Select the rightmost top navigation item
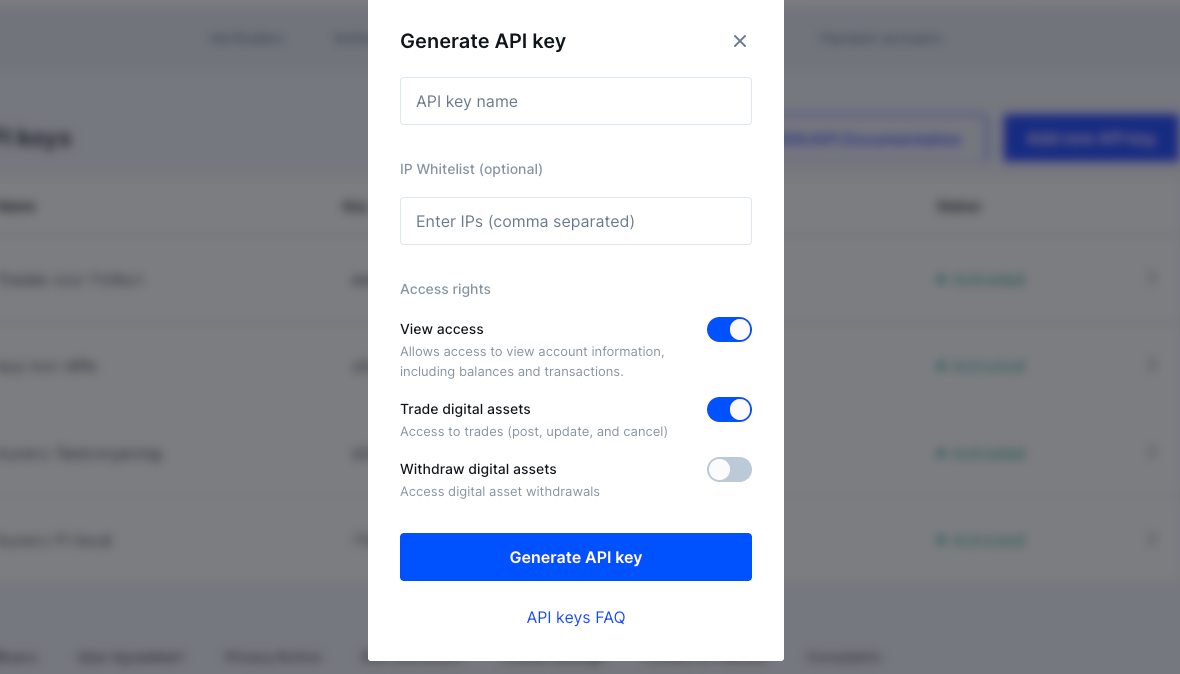Viewport: 1180px width, 674px height. tap(879, 38)
